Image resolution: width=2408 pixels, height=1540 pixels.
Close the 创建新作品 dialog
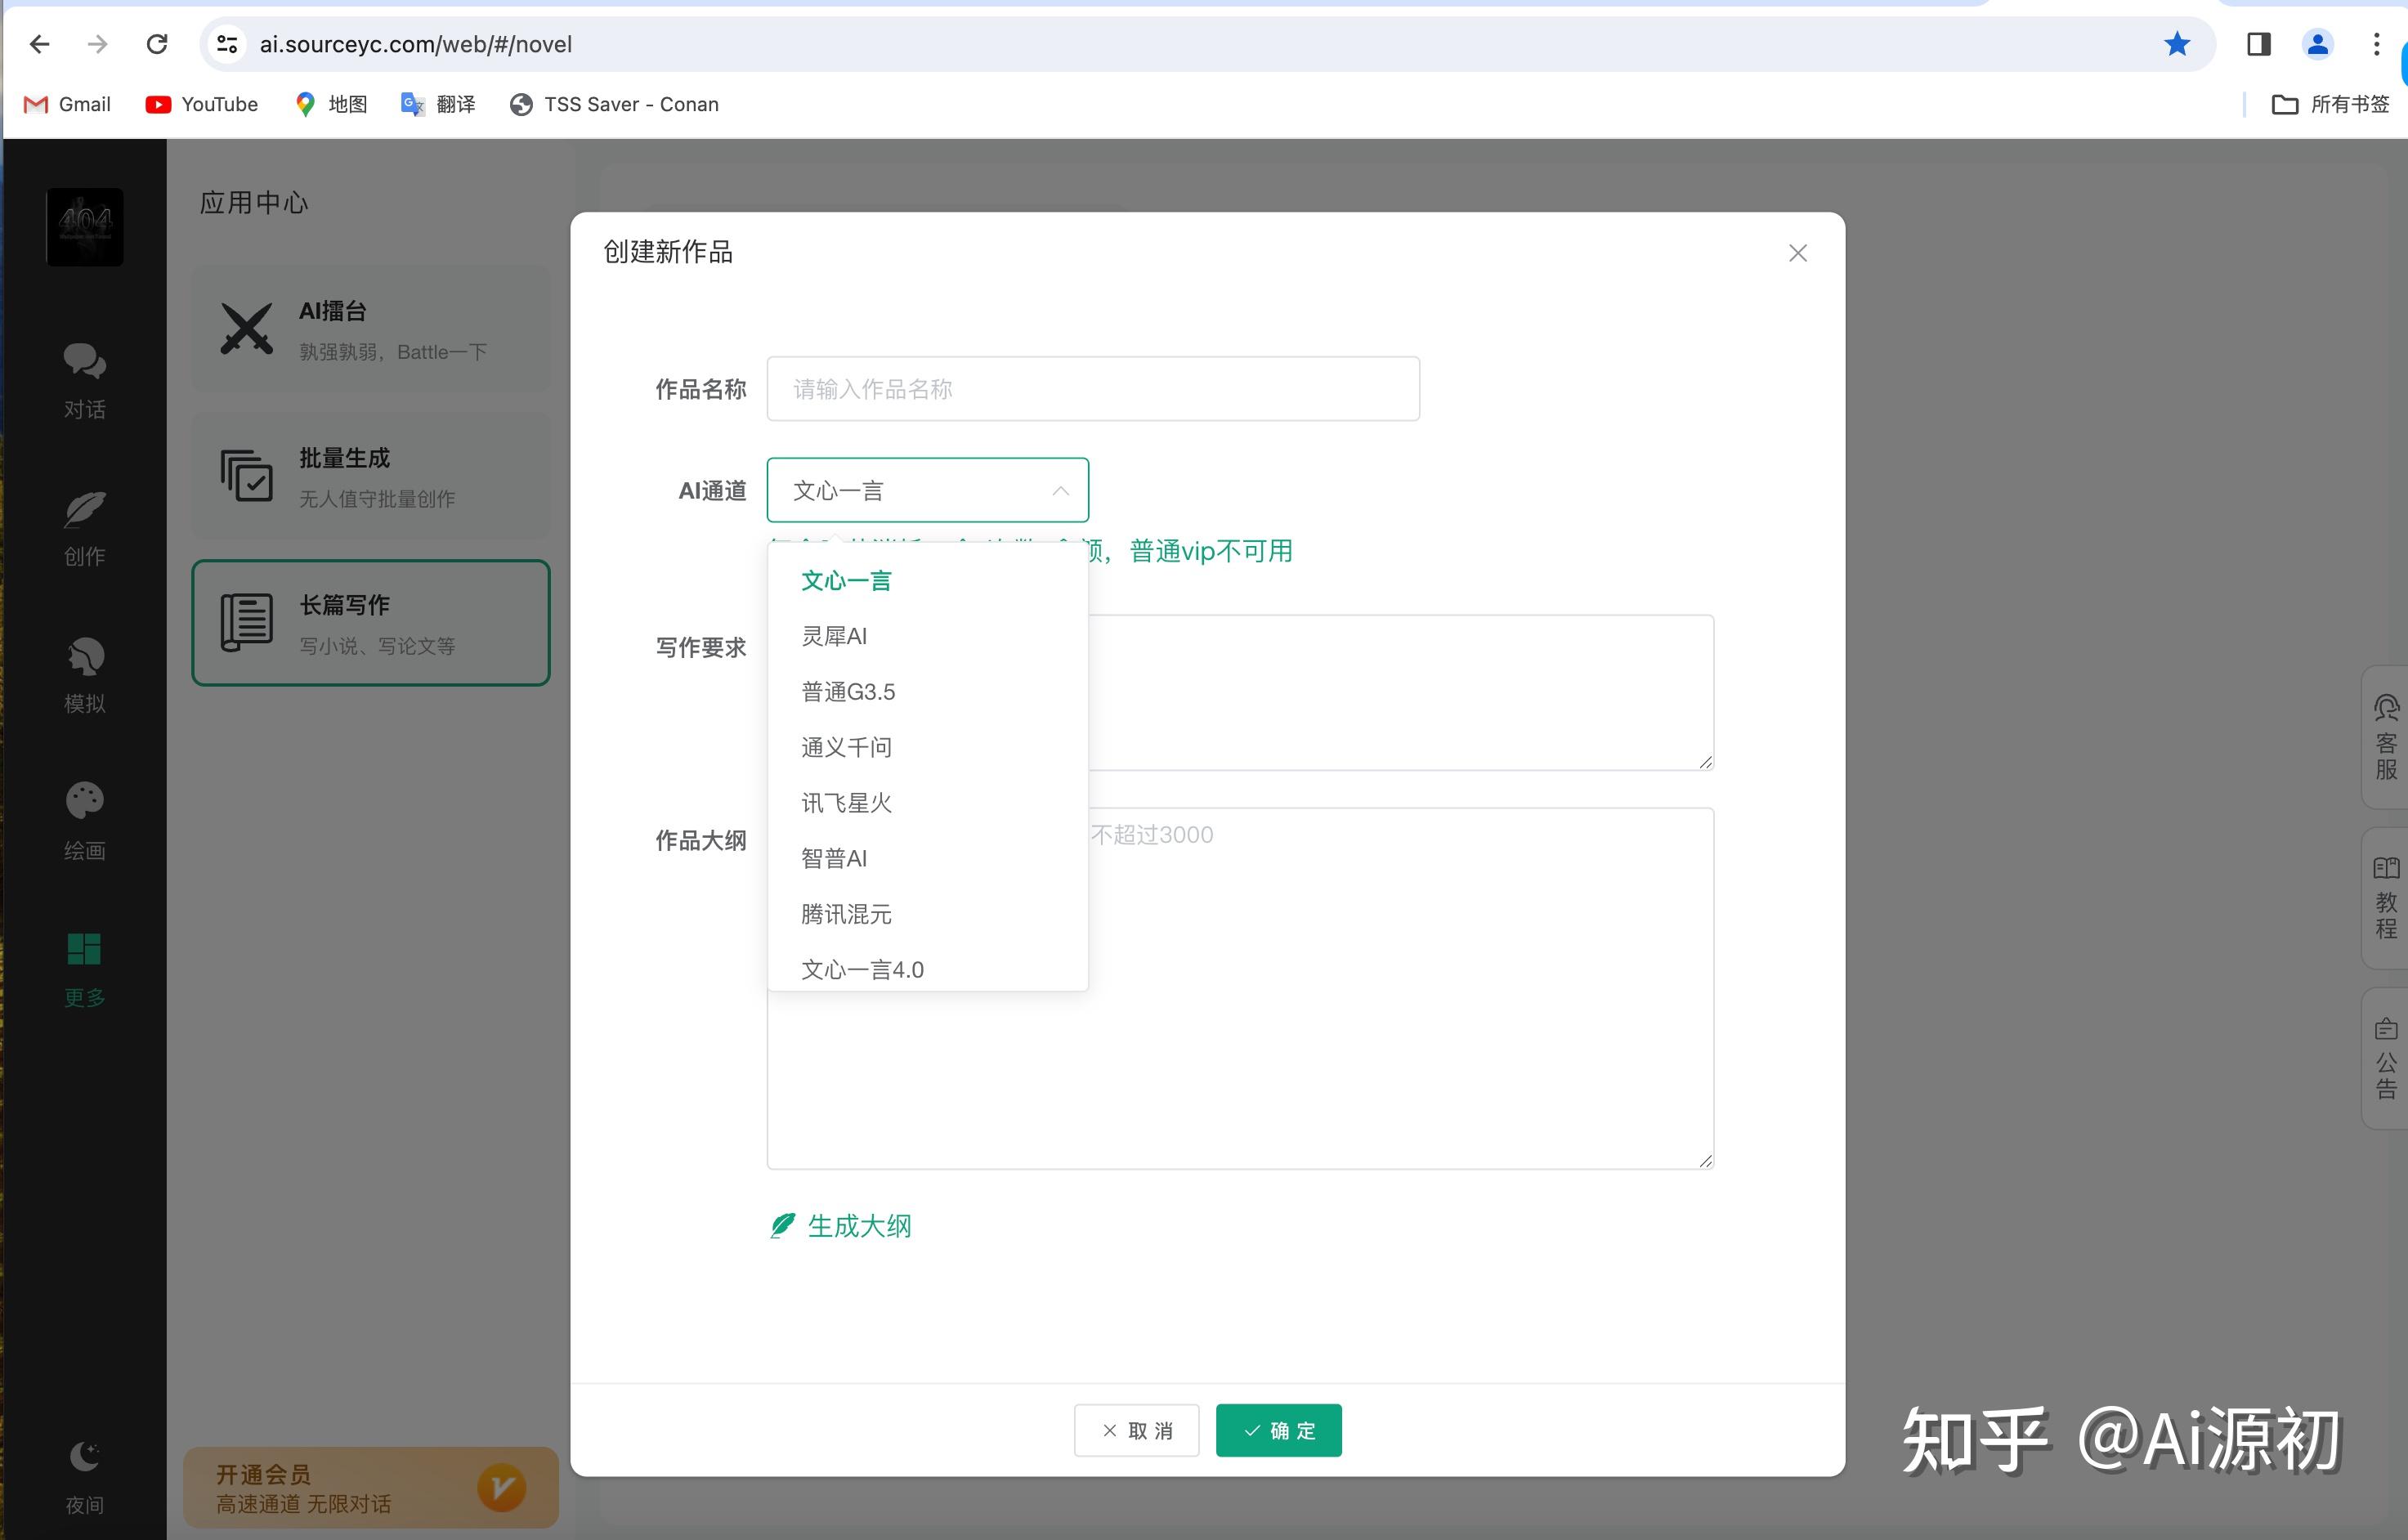coord(1798,253)
